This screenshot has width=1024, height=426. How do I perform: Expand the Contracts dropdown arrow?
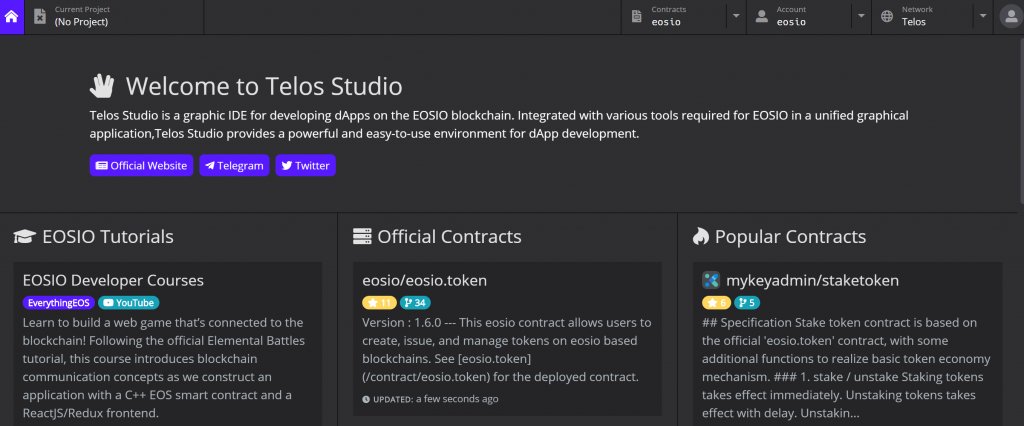click(736, 16)
